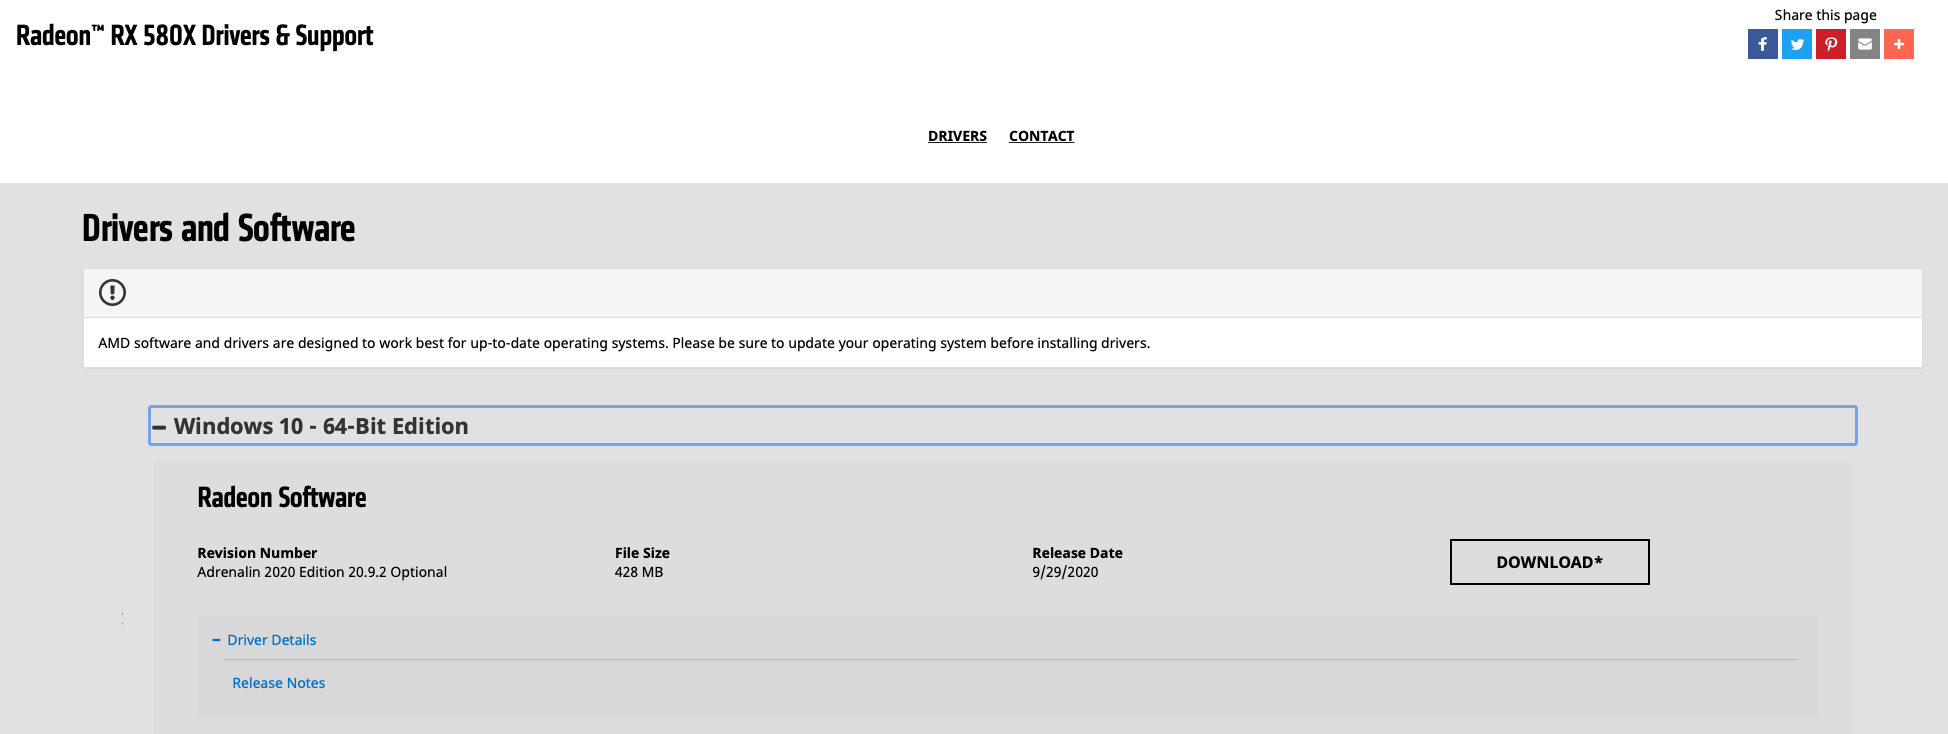The height and width of the screenshot is (734, 1948).
Task: Share this page on Facebook
Action: 1762,44
